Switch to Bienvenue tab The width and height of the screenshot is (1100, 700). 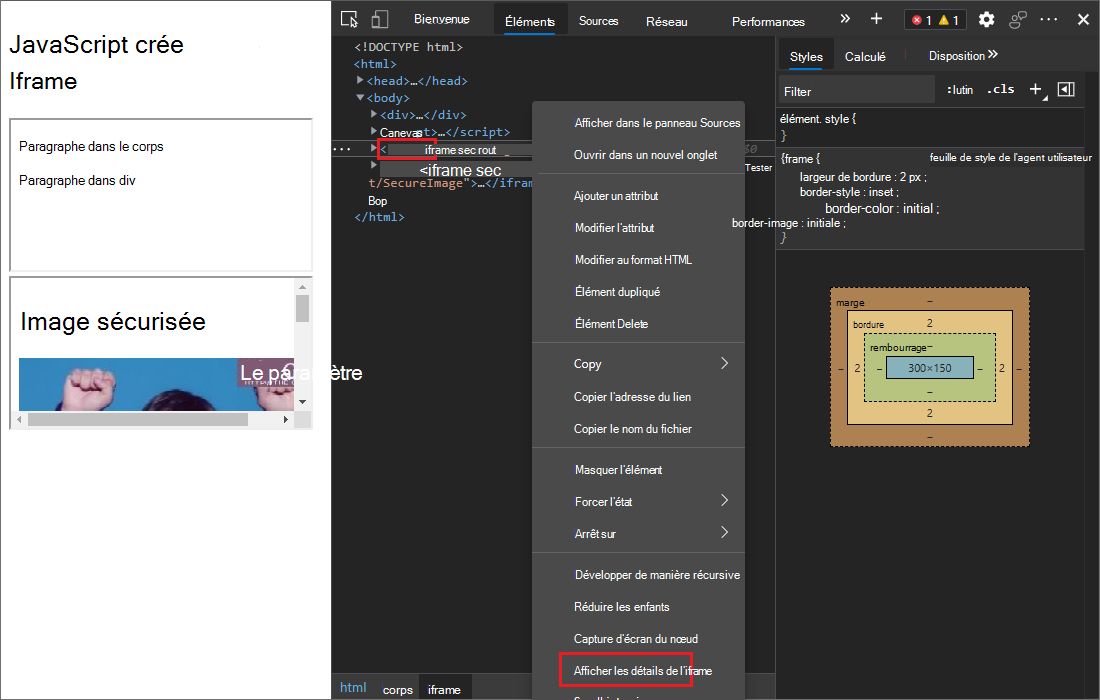(x=442, y=19)
